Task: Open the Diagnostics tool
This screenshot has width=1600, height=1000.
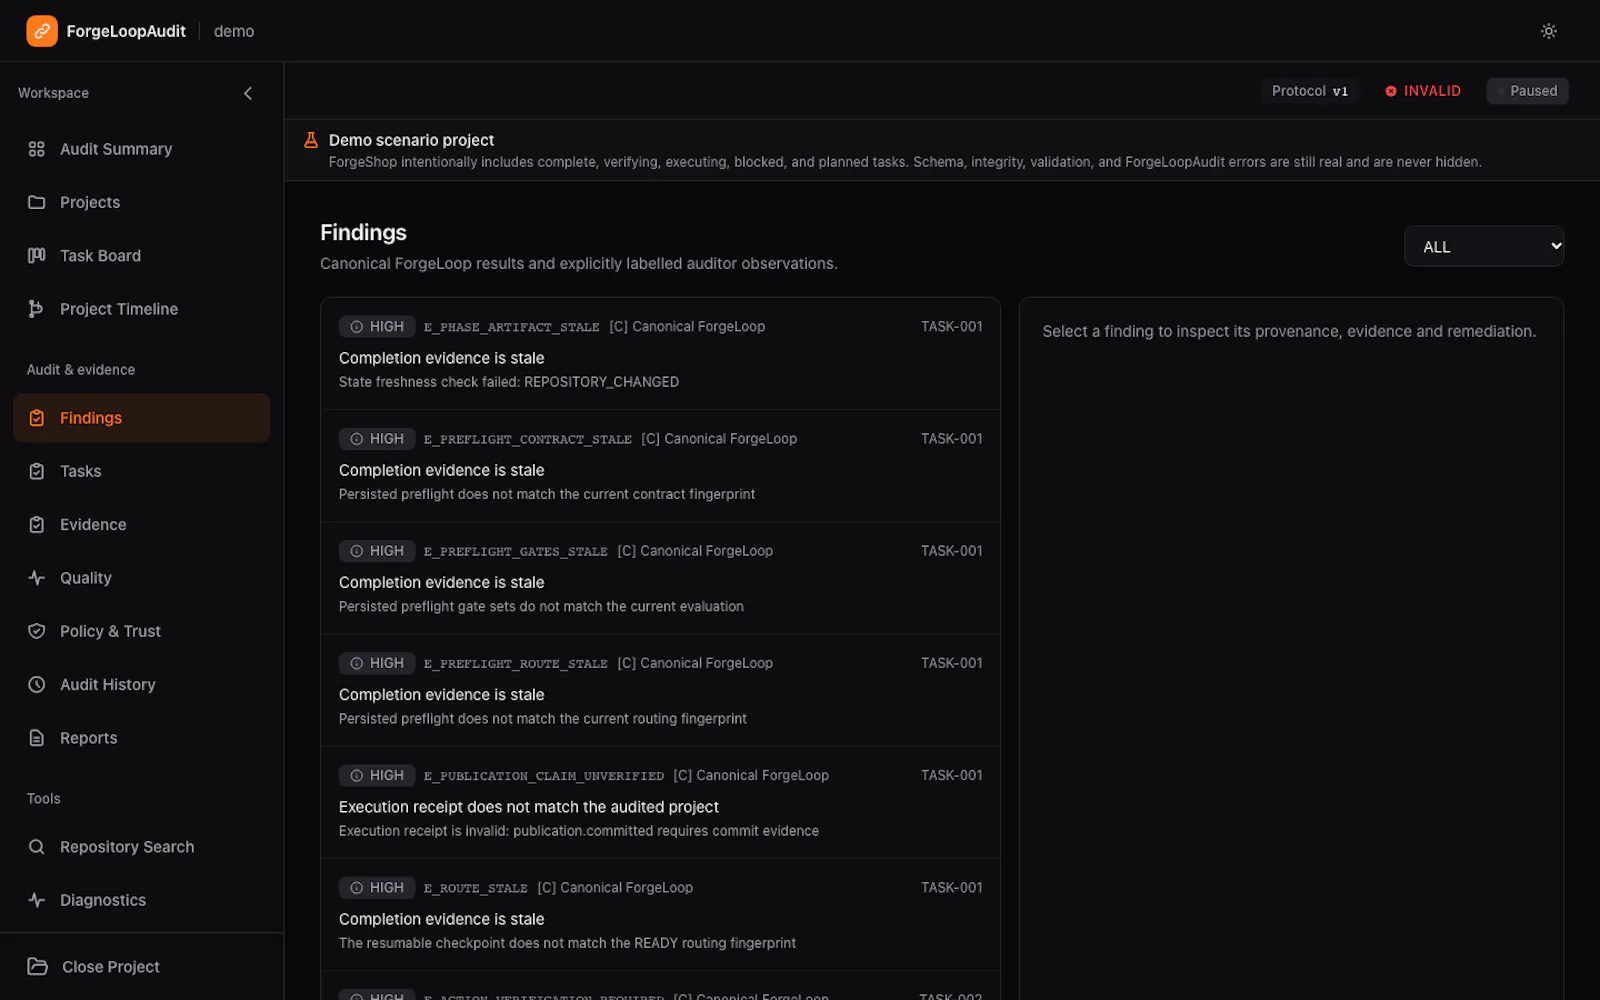Action: pyautogui.click(x=142, y=900)
